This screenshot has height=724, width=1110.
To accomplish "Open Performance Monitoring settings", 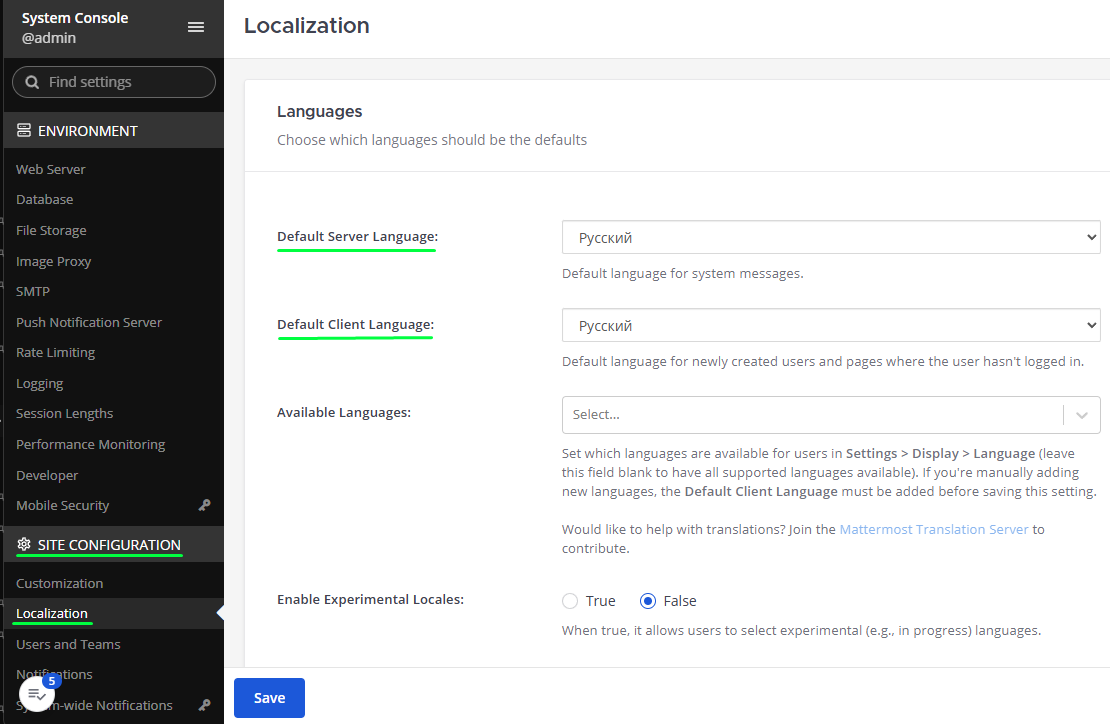I will point(91,444).
